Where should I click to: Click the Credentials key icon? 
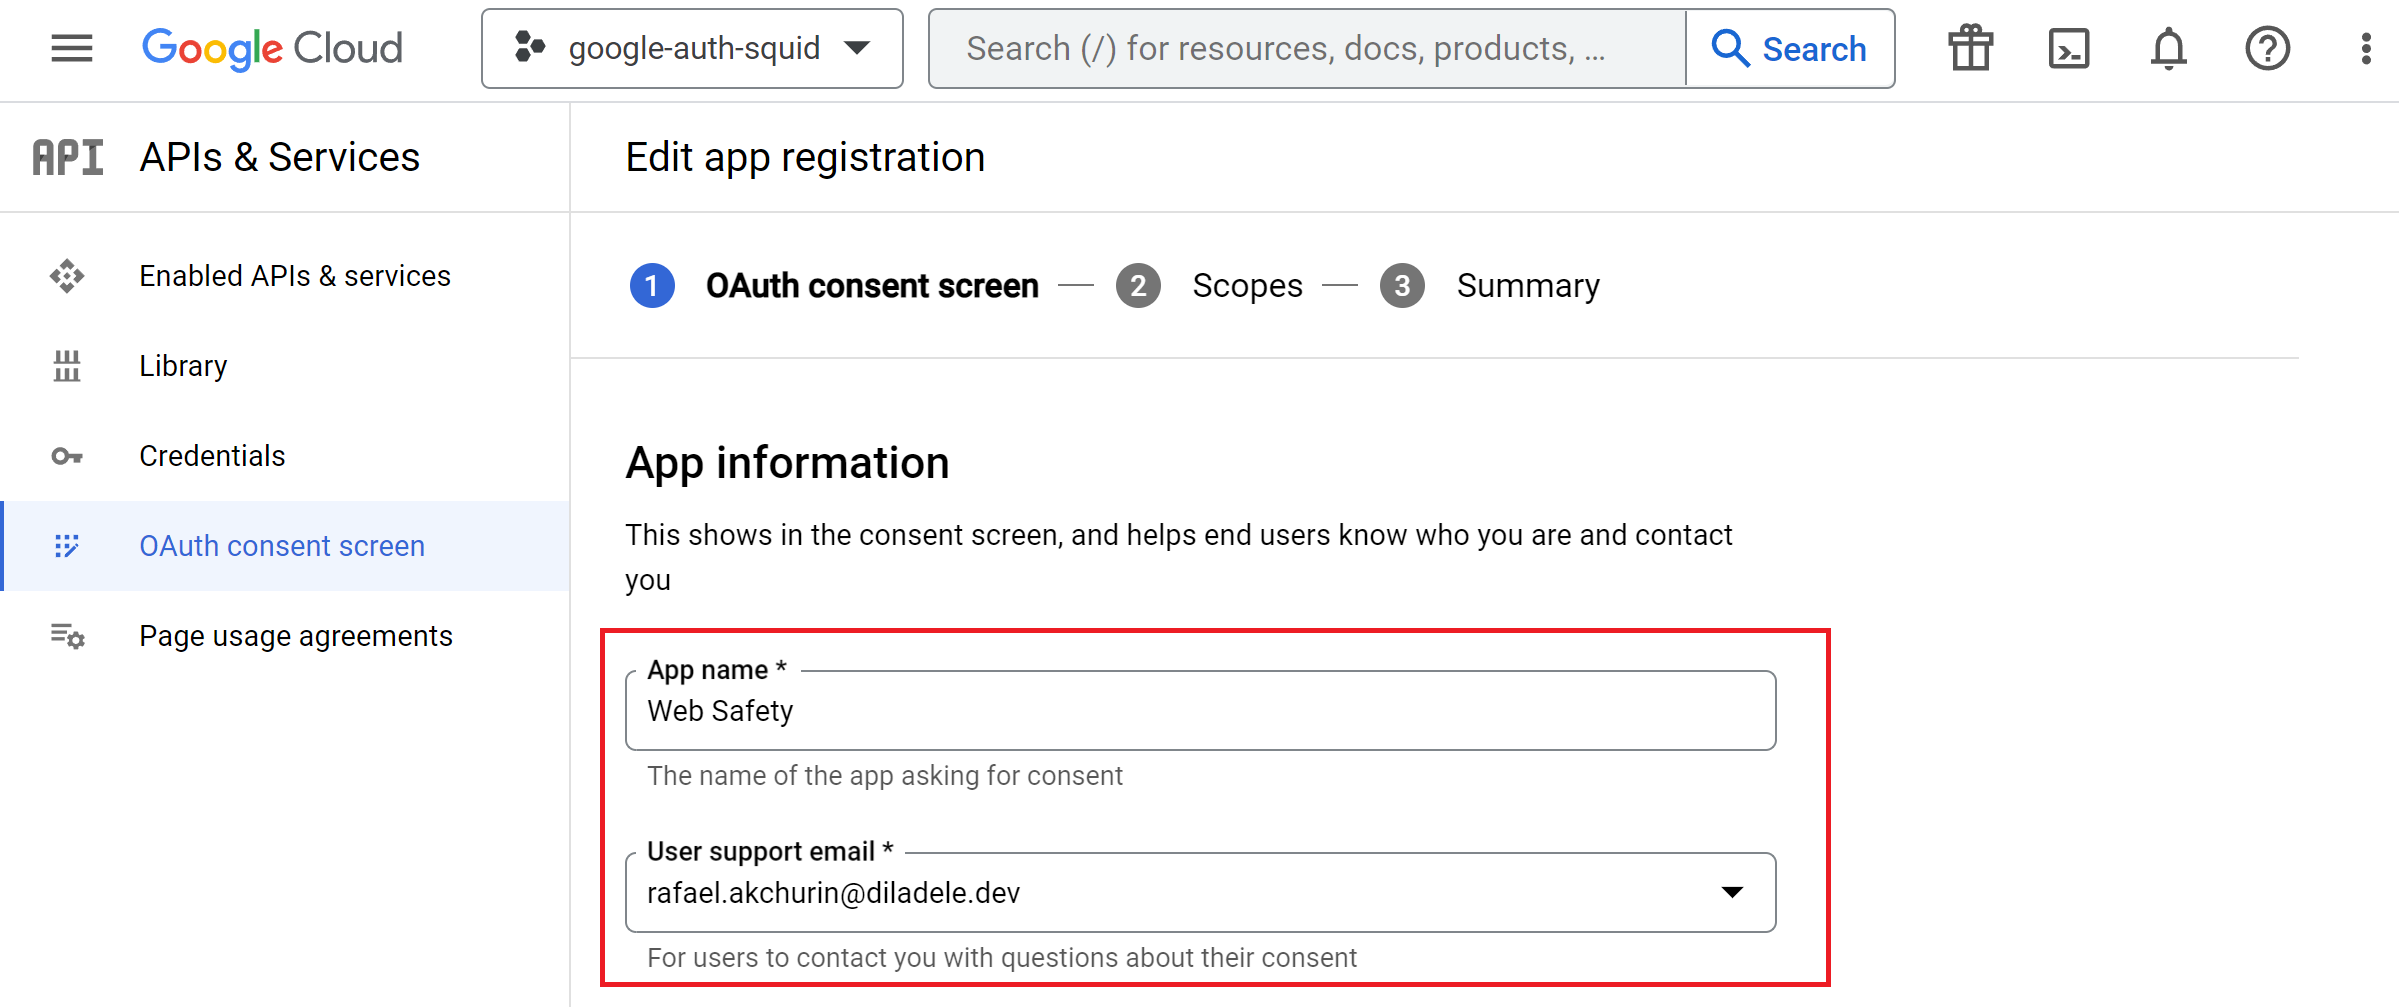point(67,456)
